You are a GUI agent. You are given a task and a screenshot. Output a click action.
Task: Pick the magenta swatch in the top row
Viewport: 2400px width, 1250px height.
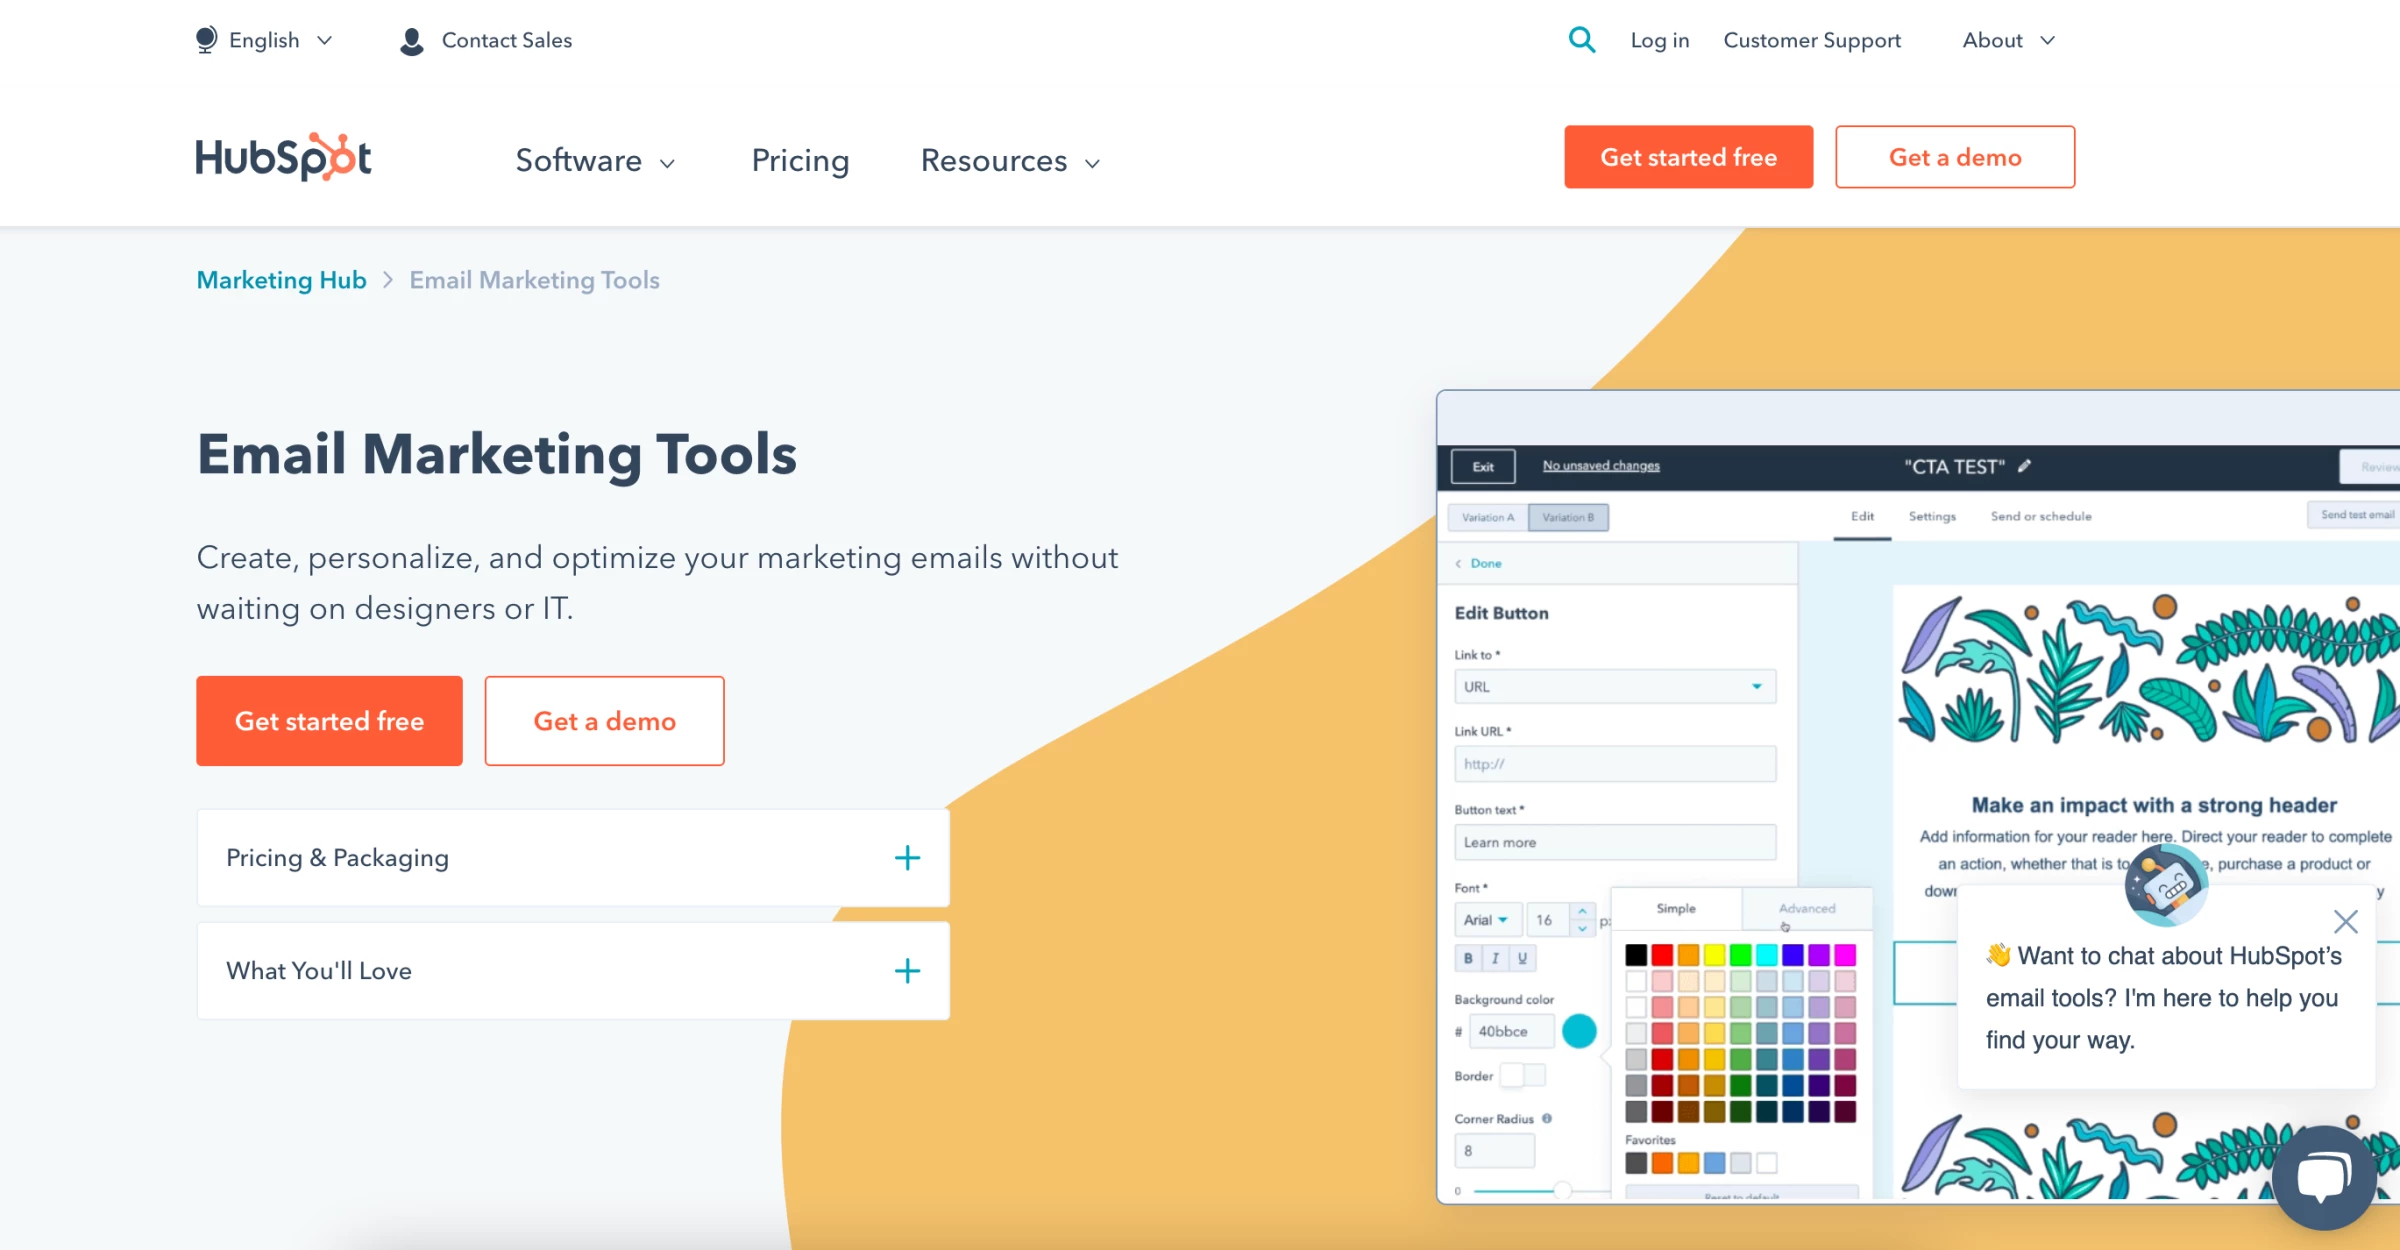(1845, 955)
